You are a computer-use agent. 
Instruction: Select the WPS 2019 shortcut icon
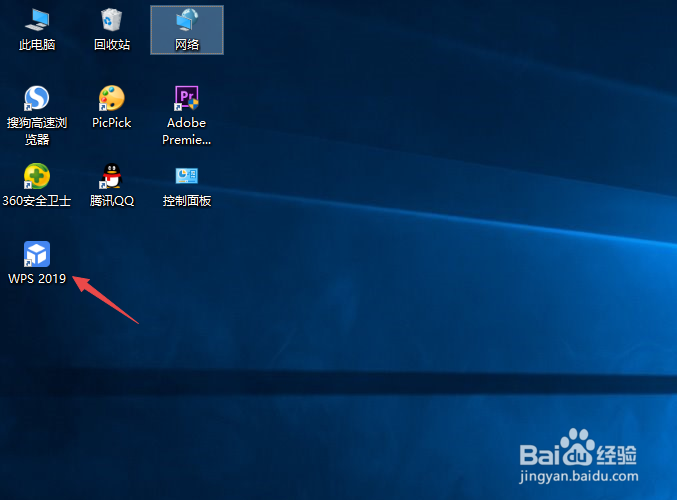tap(37, 254)
